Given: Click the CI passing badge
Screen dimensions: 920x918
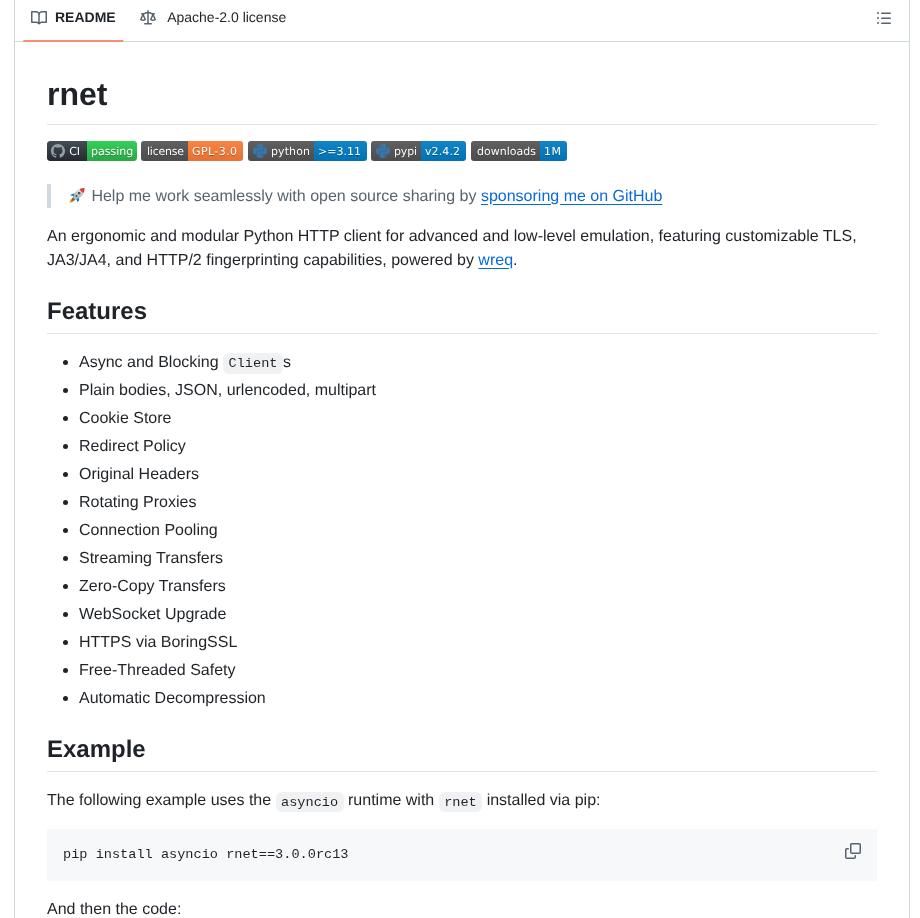Looking at the screenshot, I should [91, 151].
